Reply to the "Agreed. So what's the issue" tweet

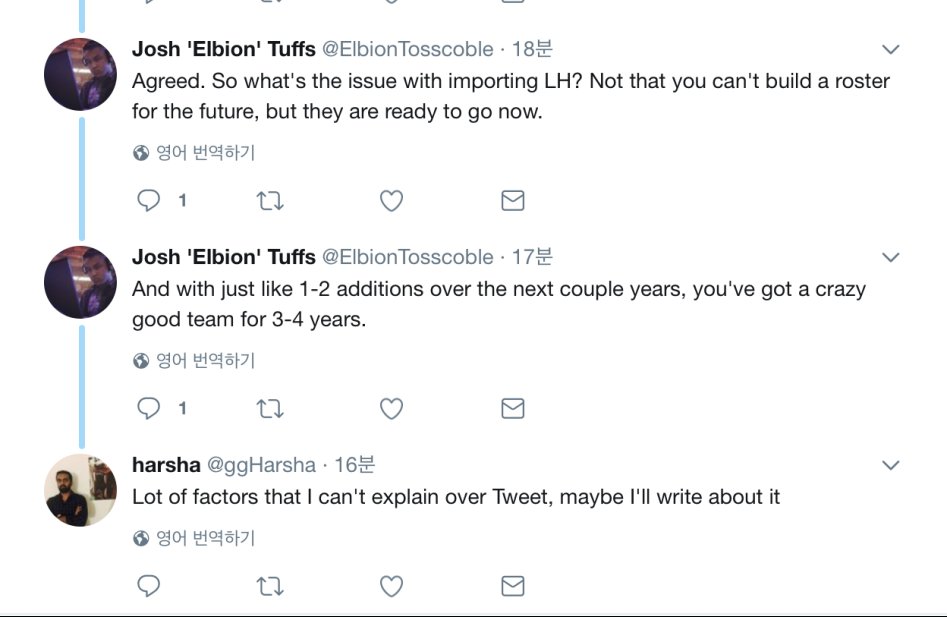tap(149, 201)
